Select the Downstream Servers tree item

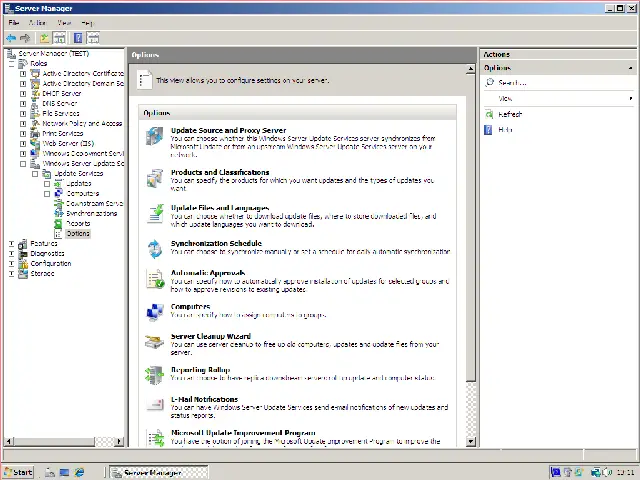95,203
